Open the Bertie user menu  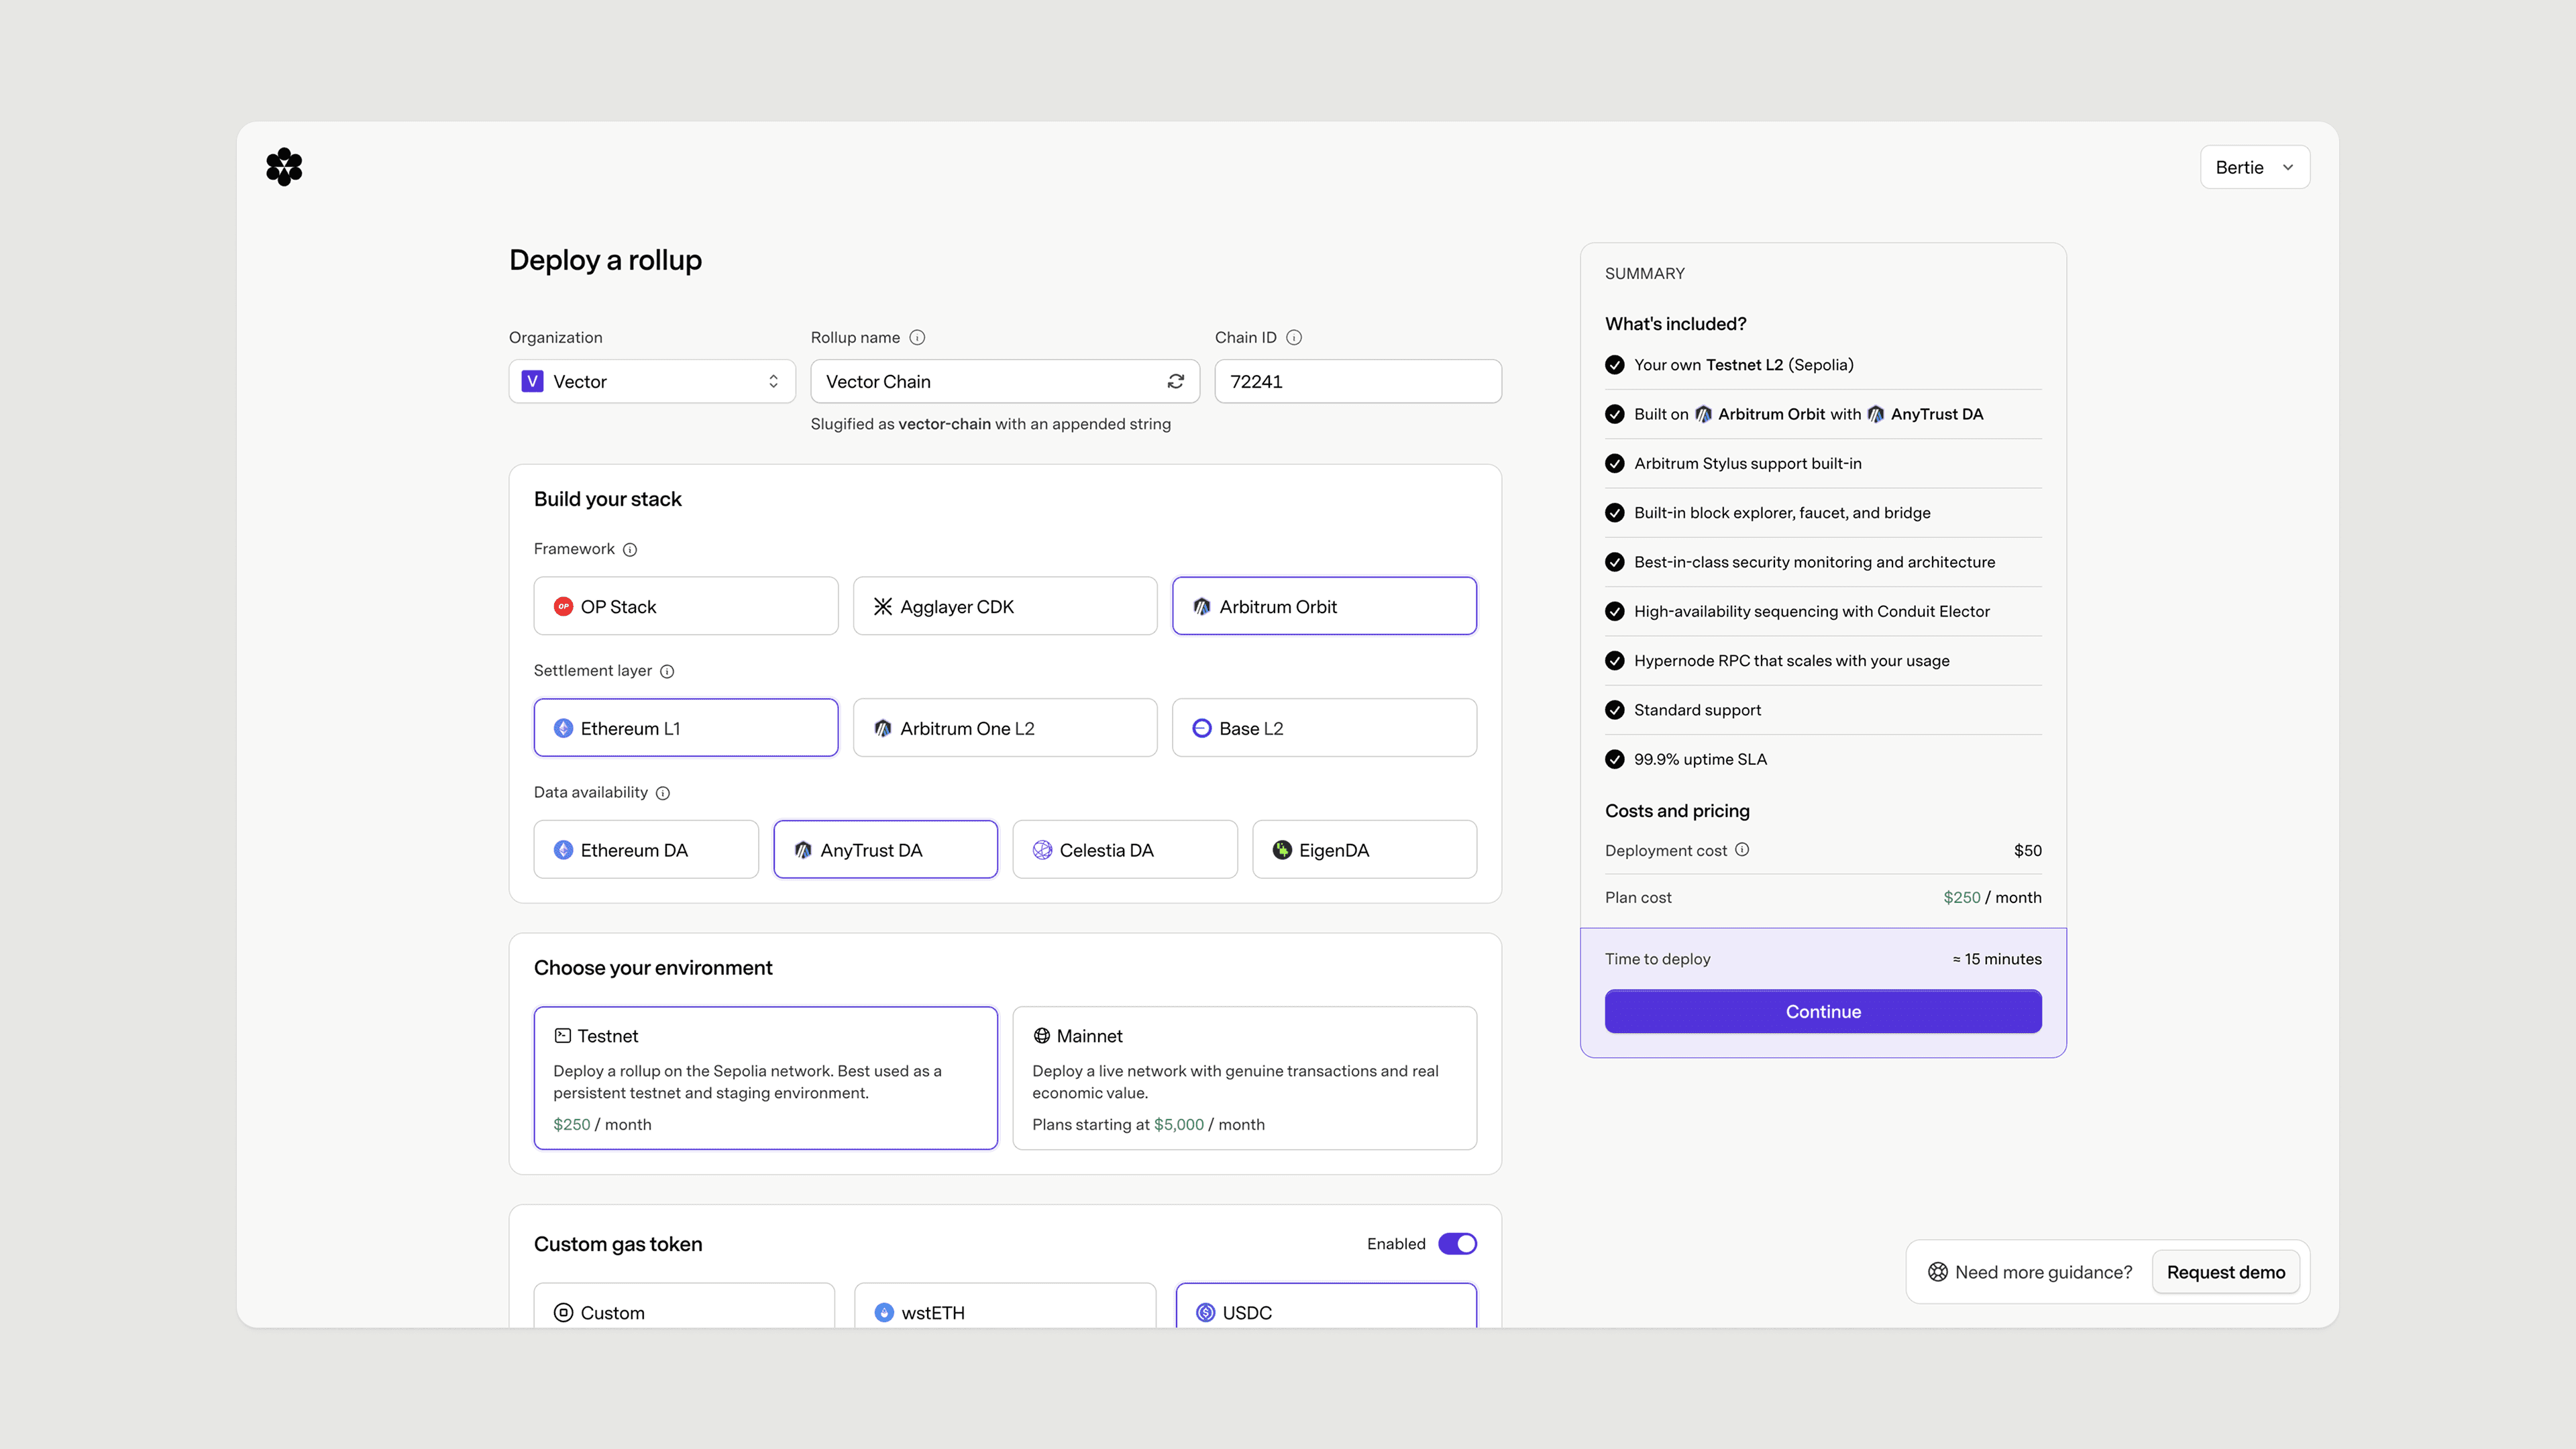coord(2254,167)
